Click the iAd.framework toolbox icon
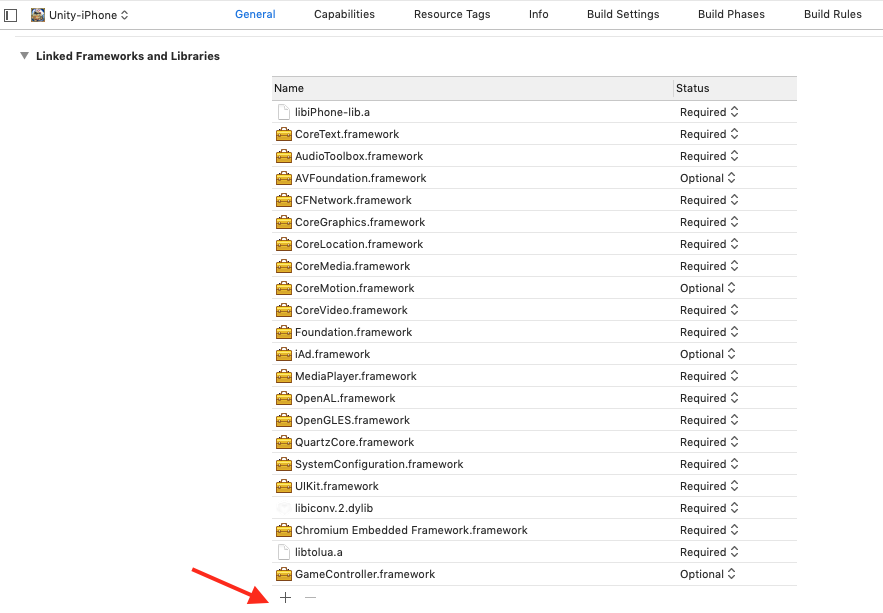Screen dimensions: 883x613 click(x=284, y=354)
